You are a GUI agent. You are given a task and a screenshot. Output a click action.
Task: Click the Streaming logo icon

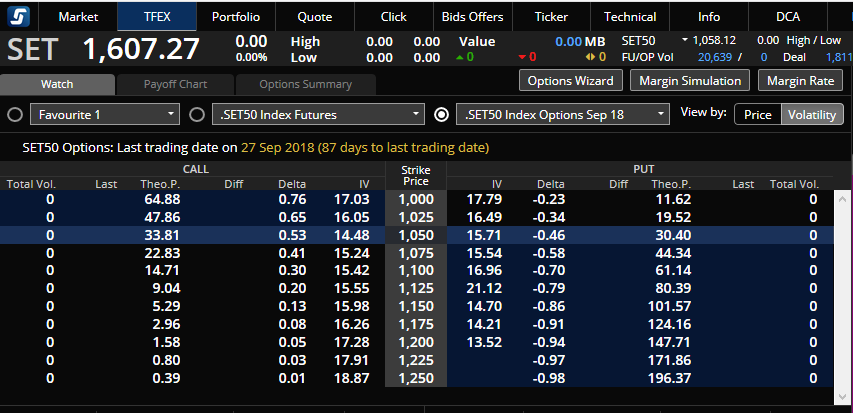tap(20, 16)
